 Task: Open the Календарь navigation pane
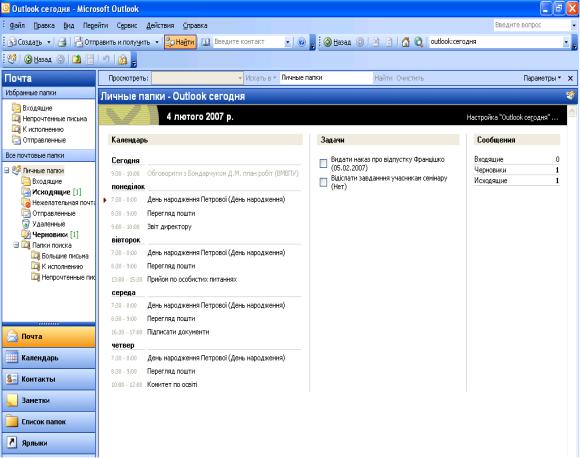49,358
